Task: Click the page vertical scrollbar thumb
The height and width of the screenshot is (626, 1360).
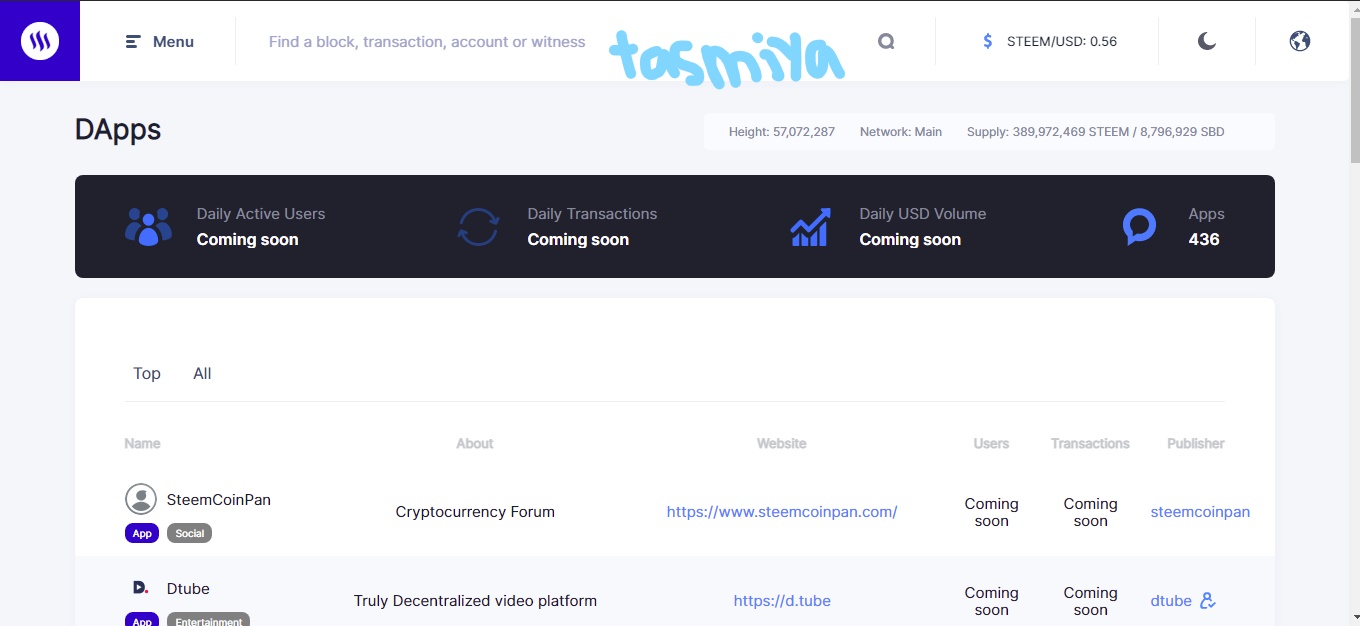Action: click(1355, 88)
